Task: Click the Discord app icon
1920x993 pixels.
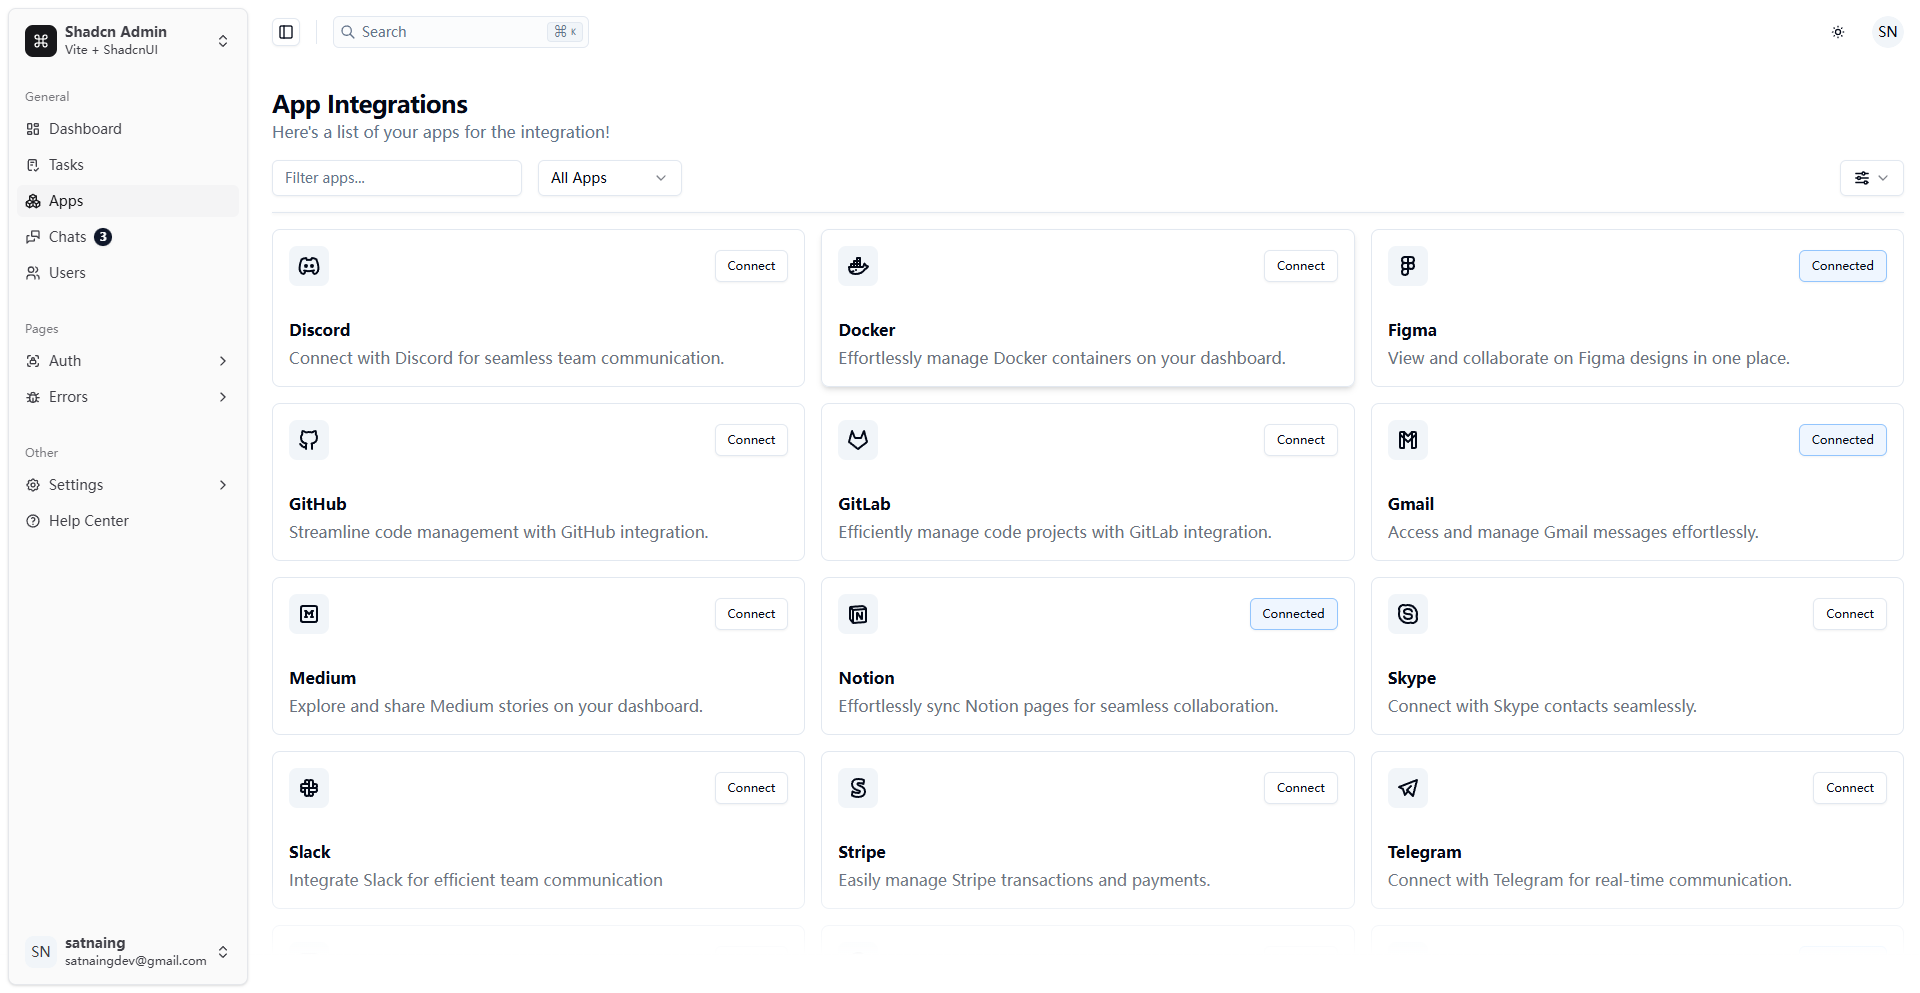Action: [309, 266]
